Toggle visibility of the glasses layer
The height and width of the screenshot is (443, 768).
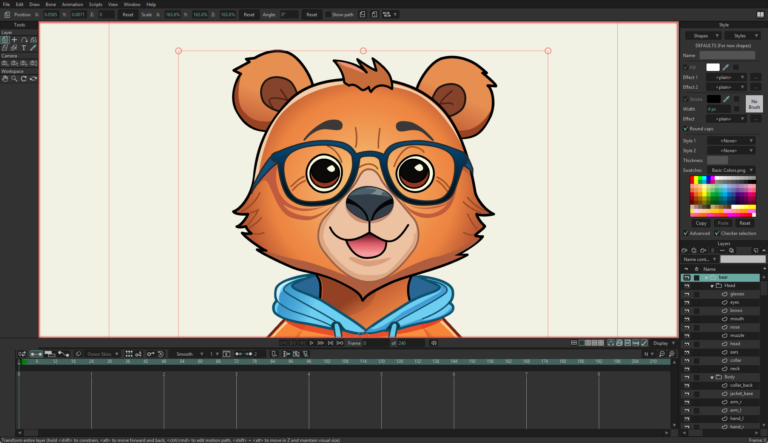pyautogui.click(x=687, y=294)
